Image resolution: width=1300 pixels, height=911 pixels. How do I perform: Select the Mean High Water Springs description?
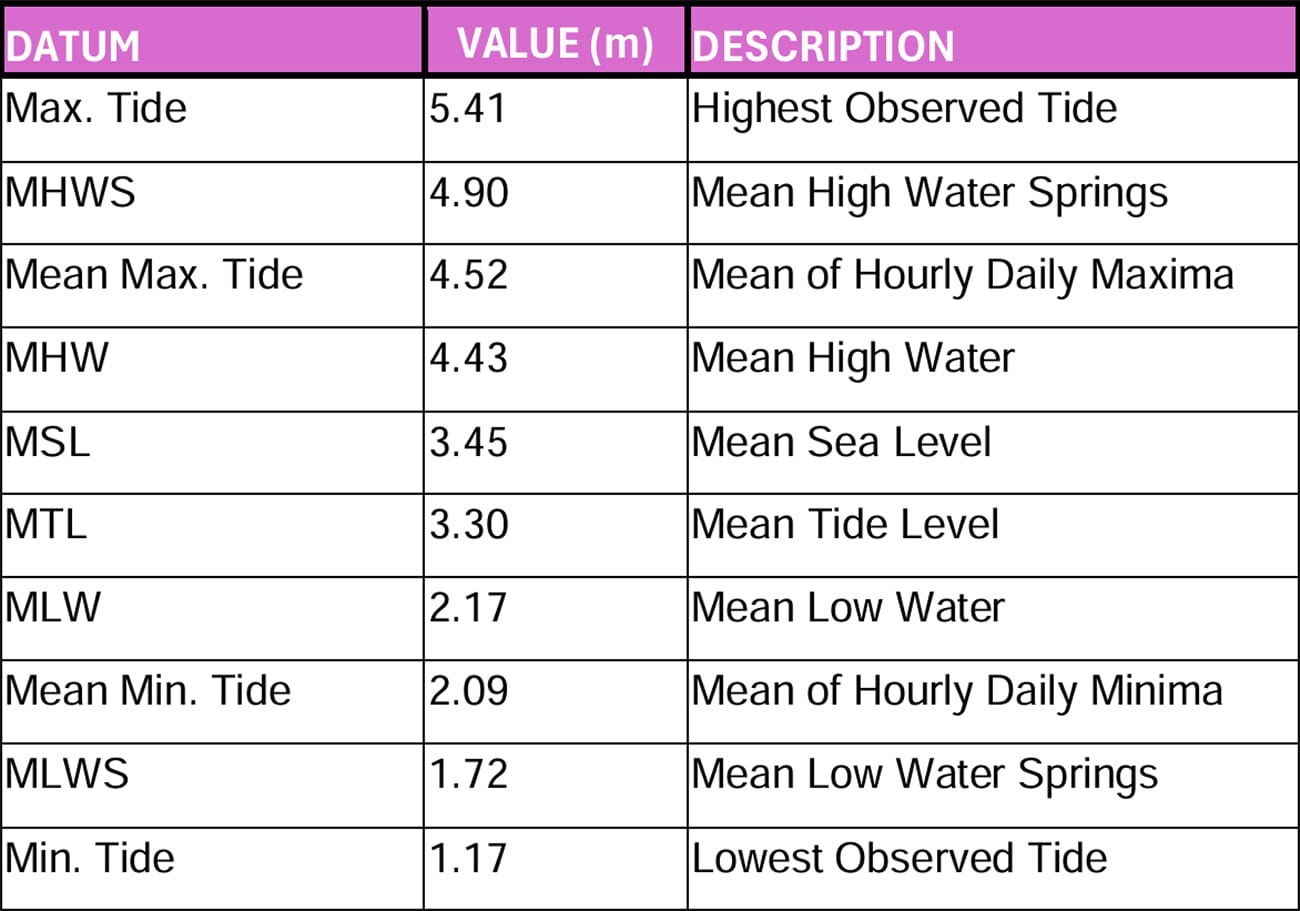click(929, 192)
